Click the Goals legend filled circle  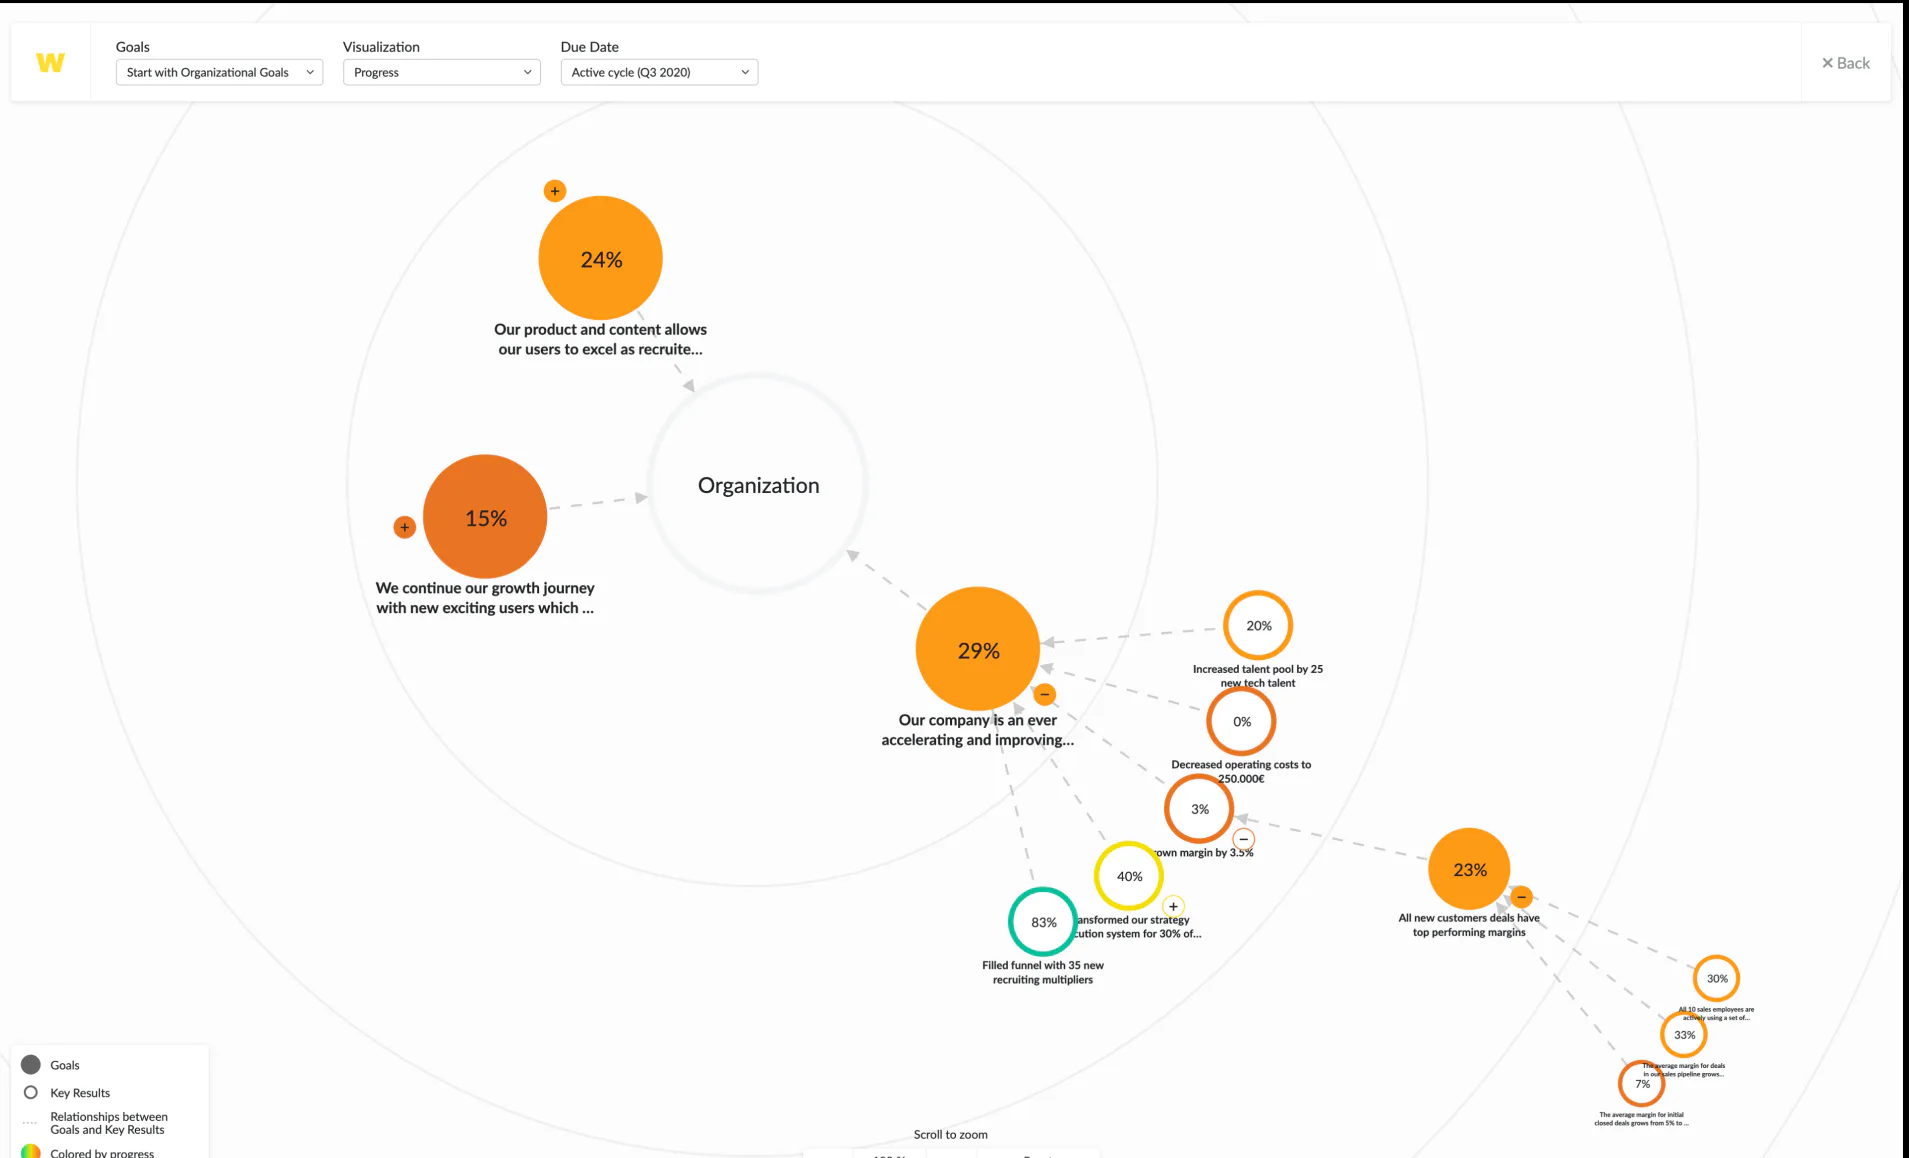point(31,1065)
